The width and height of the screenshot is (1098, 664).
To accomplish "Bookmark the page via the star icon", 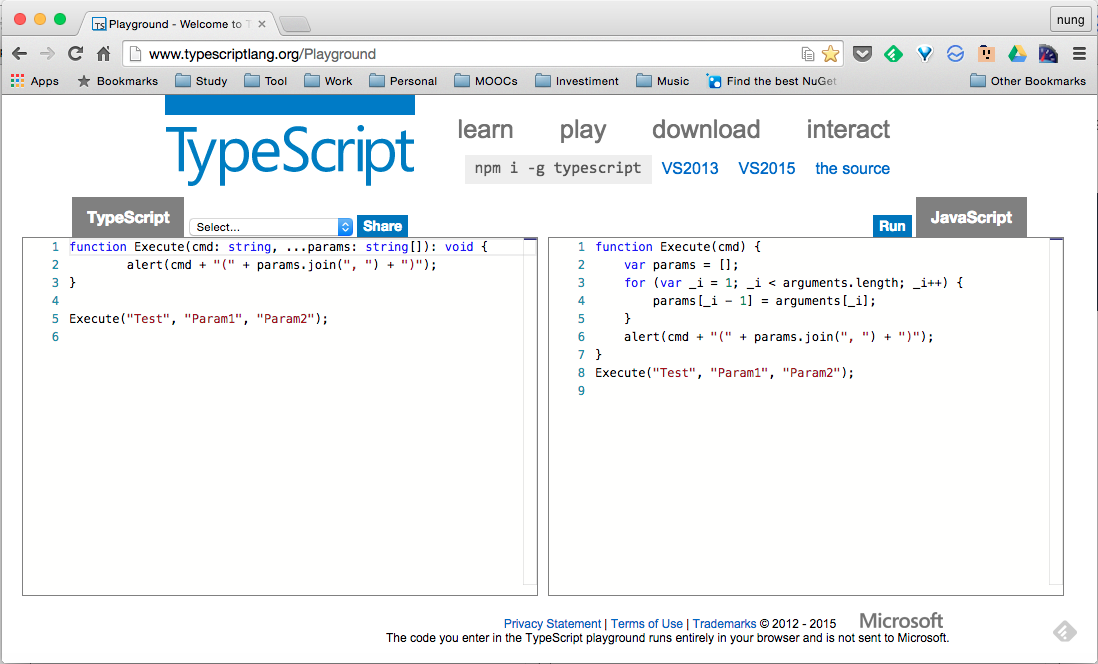I will click(832, 54).
